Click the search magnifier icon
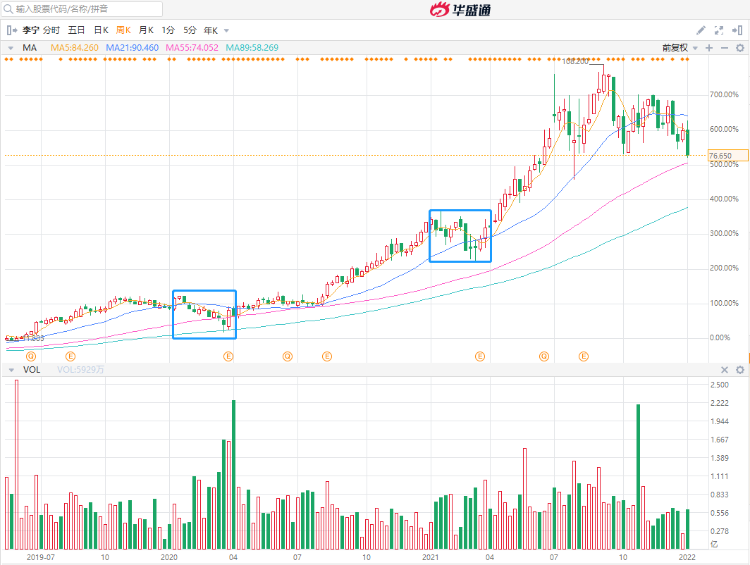The height and width of the screenshot is (565, 750). [x=8, y=9]
